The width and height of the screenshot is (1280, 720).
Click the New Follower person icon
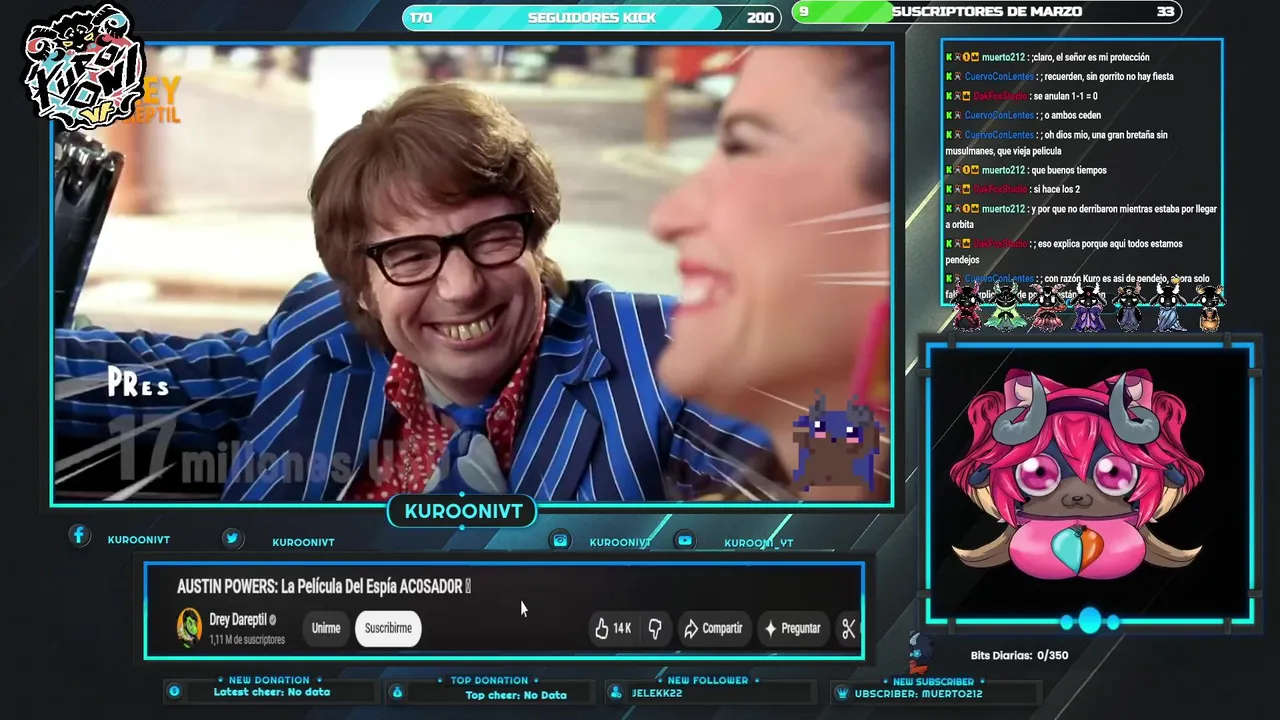(x=616, y=692)
